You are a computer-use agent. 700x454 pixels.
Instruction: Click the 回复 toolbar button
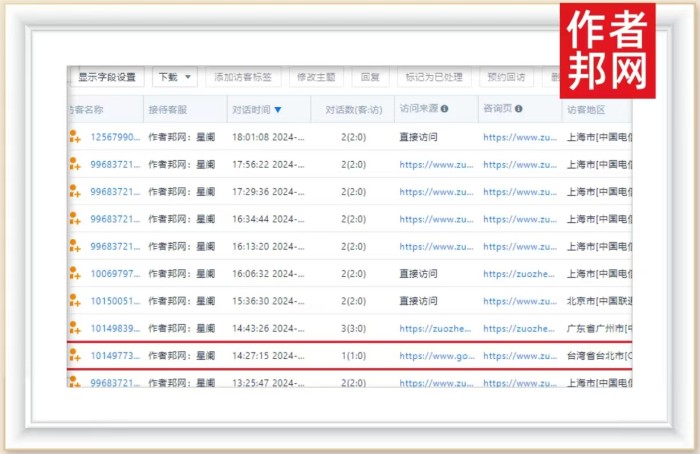[x=369, y=77]
